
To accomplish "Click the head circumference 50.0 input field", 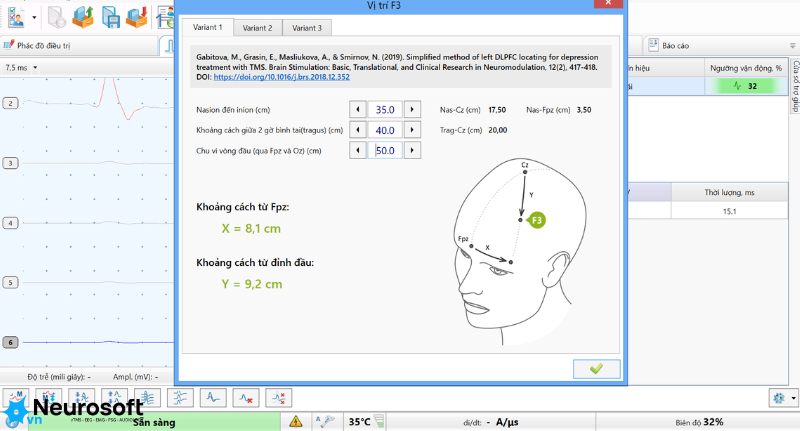I will 385,150.
